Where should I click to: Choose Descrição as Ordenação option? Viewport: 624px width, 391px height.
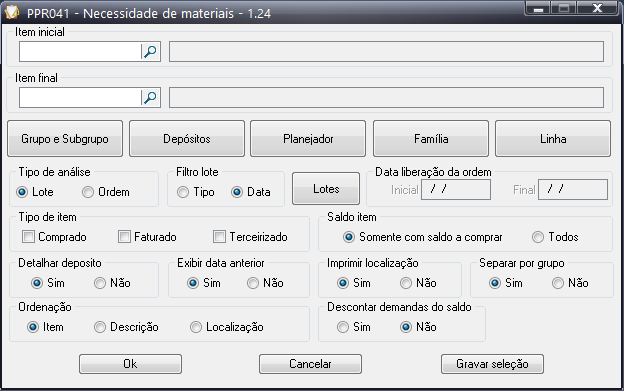click(x=99, y=327)
